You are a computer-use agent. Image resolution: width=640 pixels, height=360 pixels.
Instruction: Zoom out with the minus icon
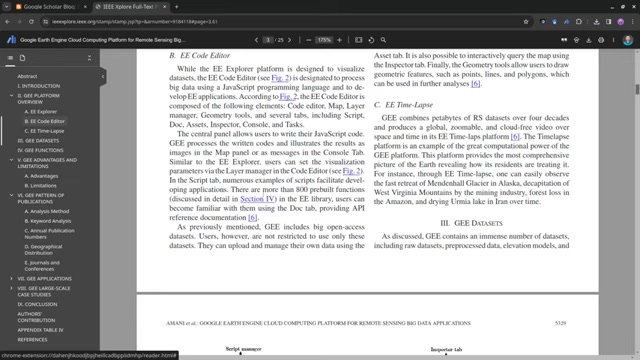[x=309, y=40]
